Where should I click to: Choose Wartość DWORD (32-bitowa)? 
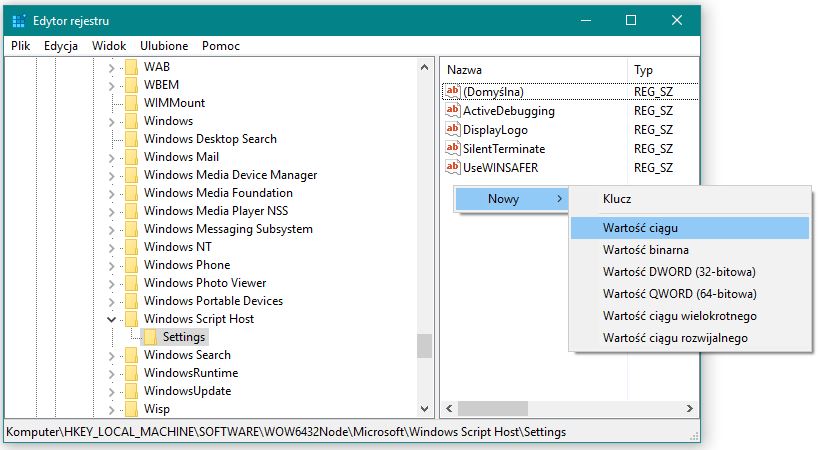690,272
